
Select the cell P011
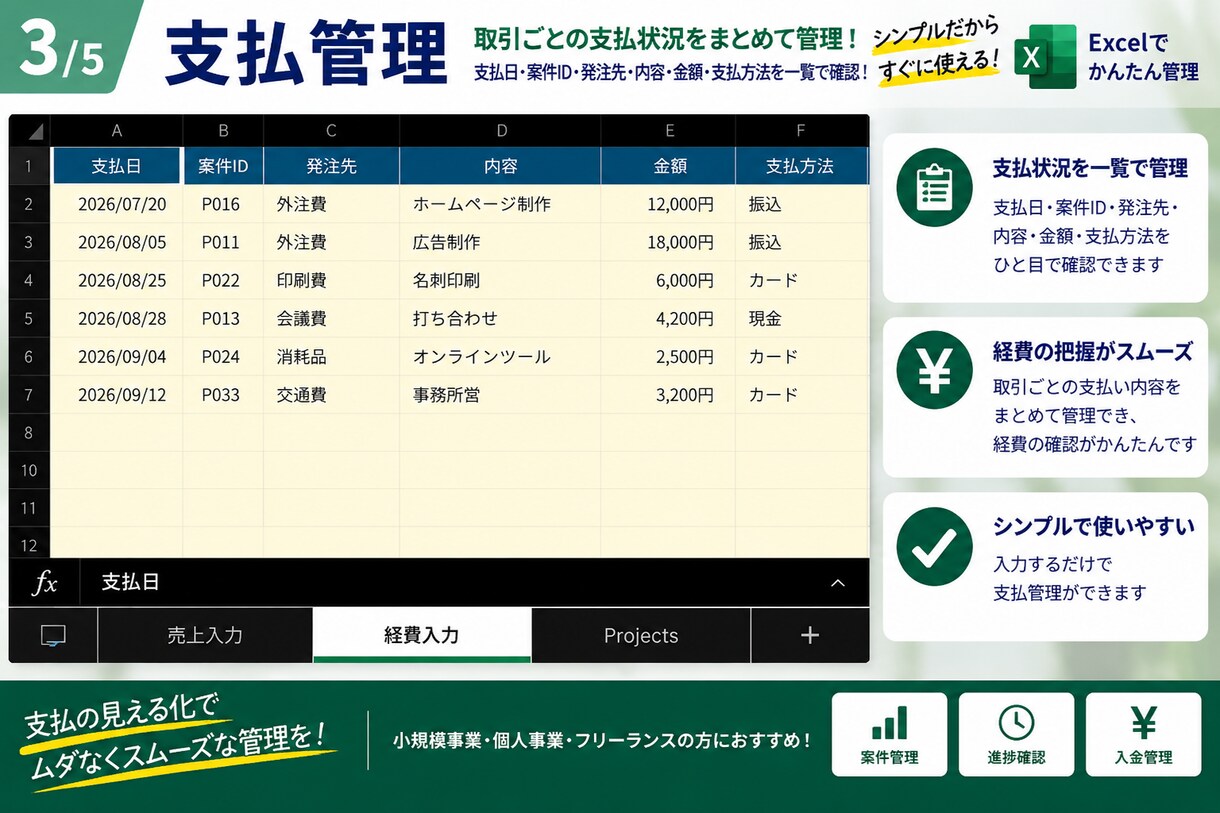(223, 242)
